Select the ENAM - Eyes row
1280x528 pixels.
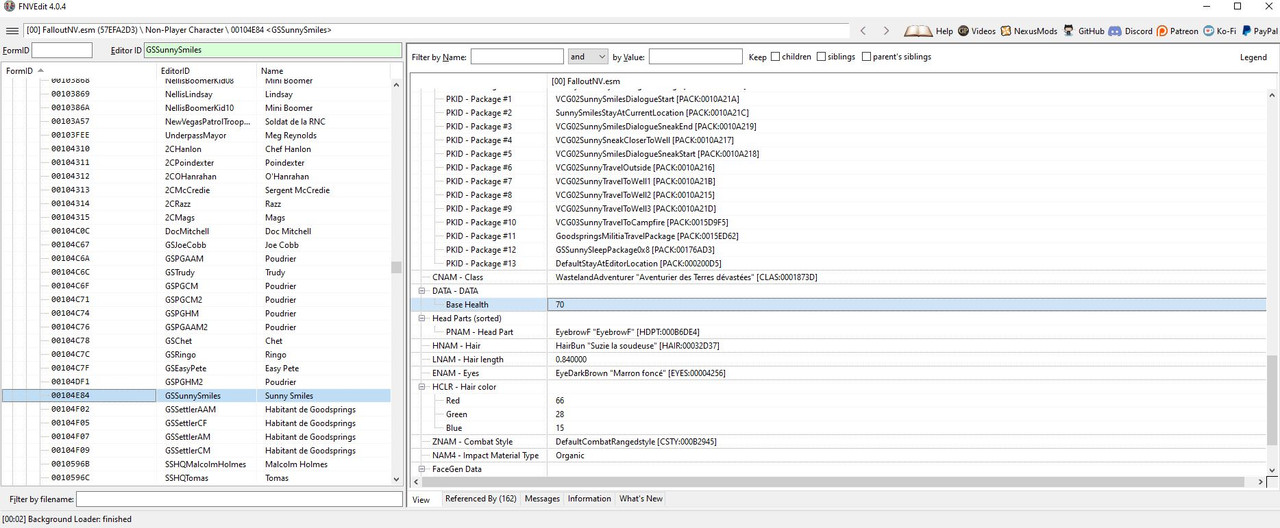tap(838, 373)
